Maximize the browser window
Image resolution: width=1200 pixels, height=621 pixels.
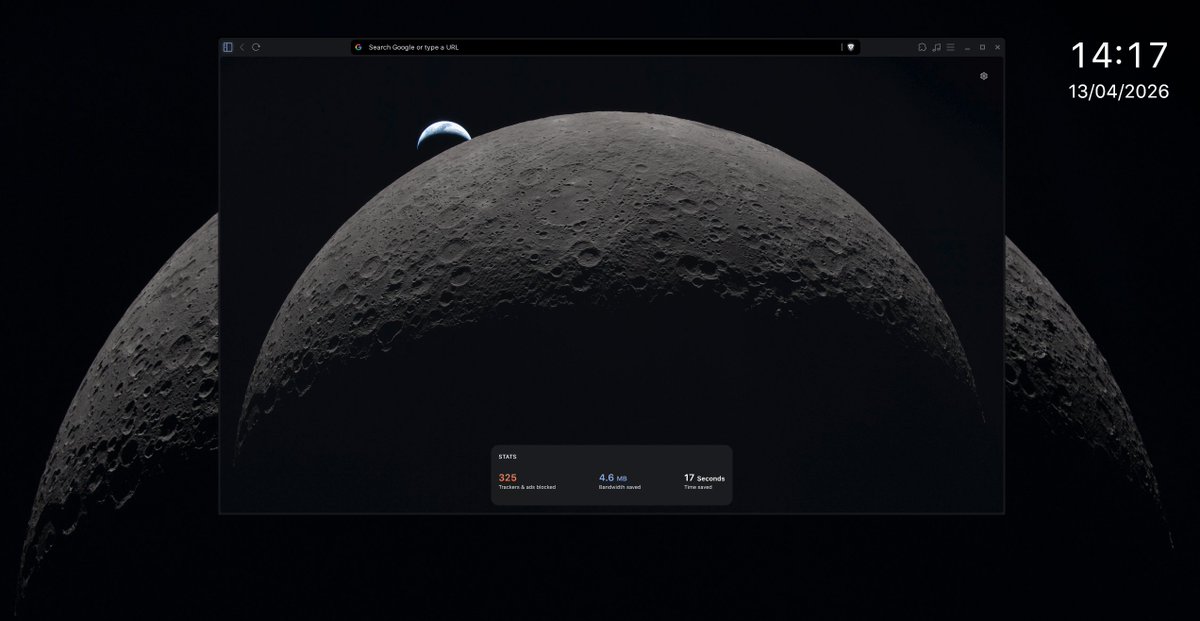982,47
